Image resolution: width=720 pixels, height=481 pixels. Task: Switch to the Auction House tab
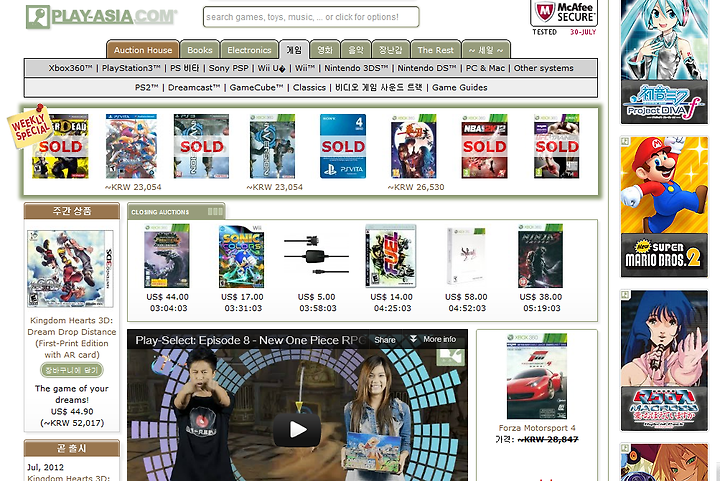tap(143, 50)
